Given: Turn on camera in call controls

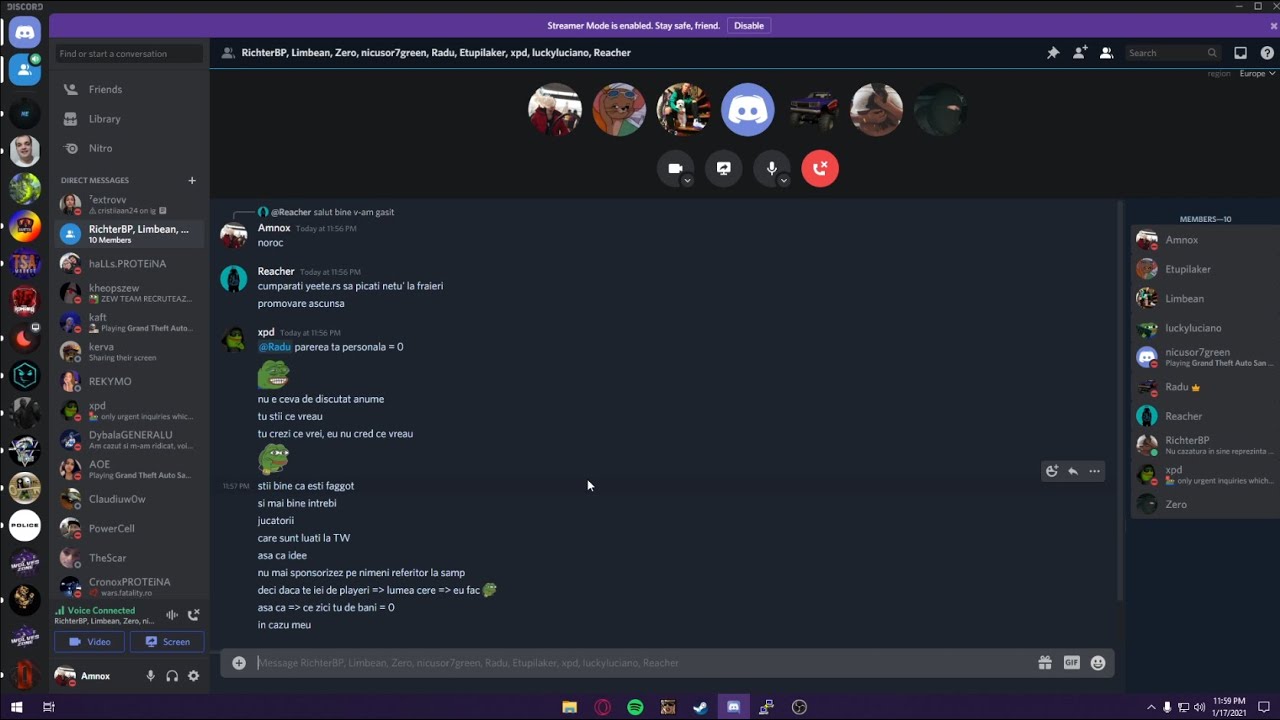Looking at the screenshot, I should pyautogui.click(x=675, y=168).
